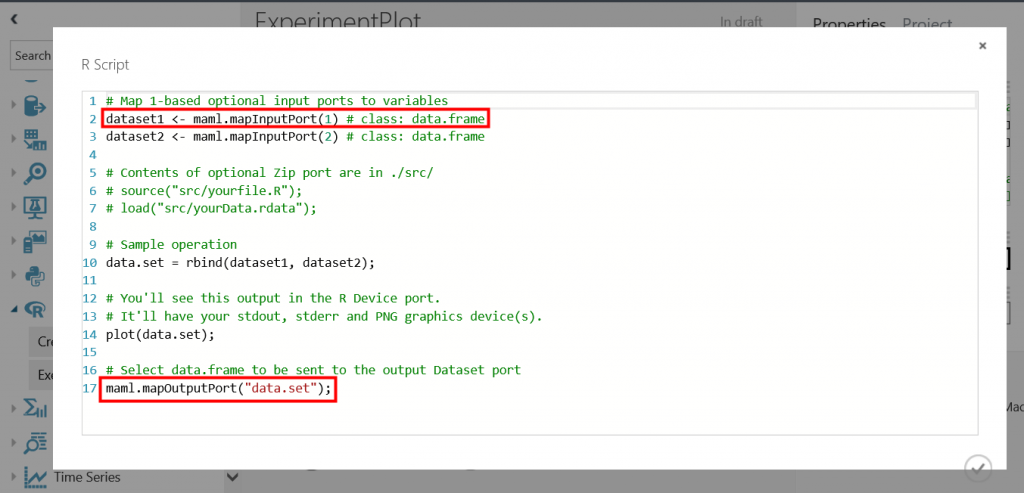This screenshot has height=493, width=1024.
Task: Click the source("src/yourfile.R") comment line
Action: (204, 191)
